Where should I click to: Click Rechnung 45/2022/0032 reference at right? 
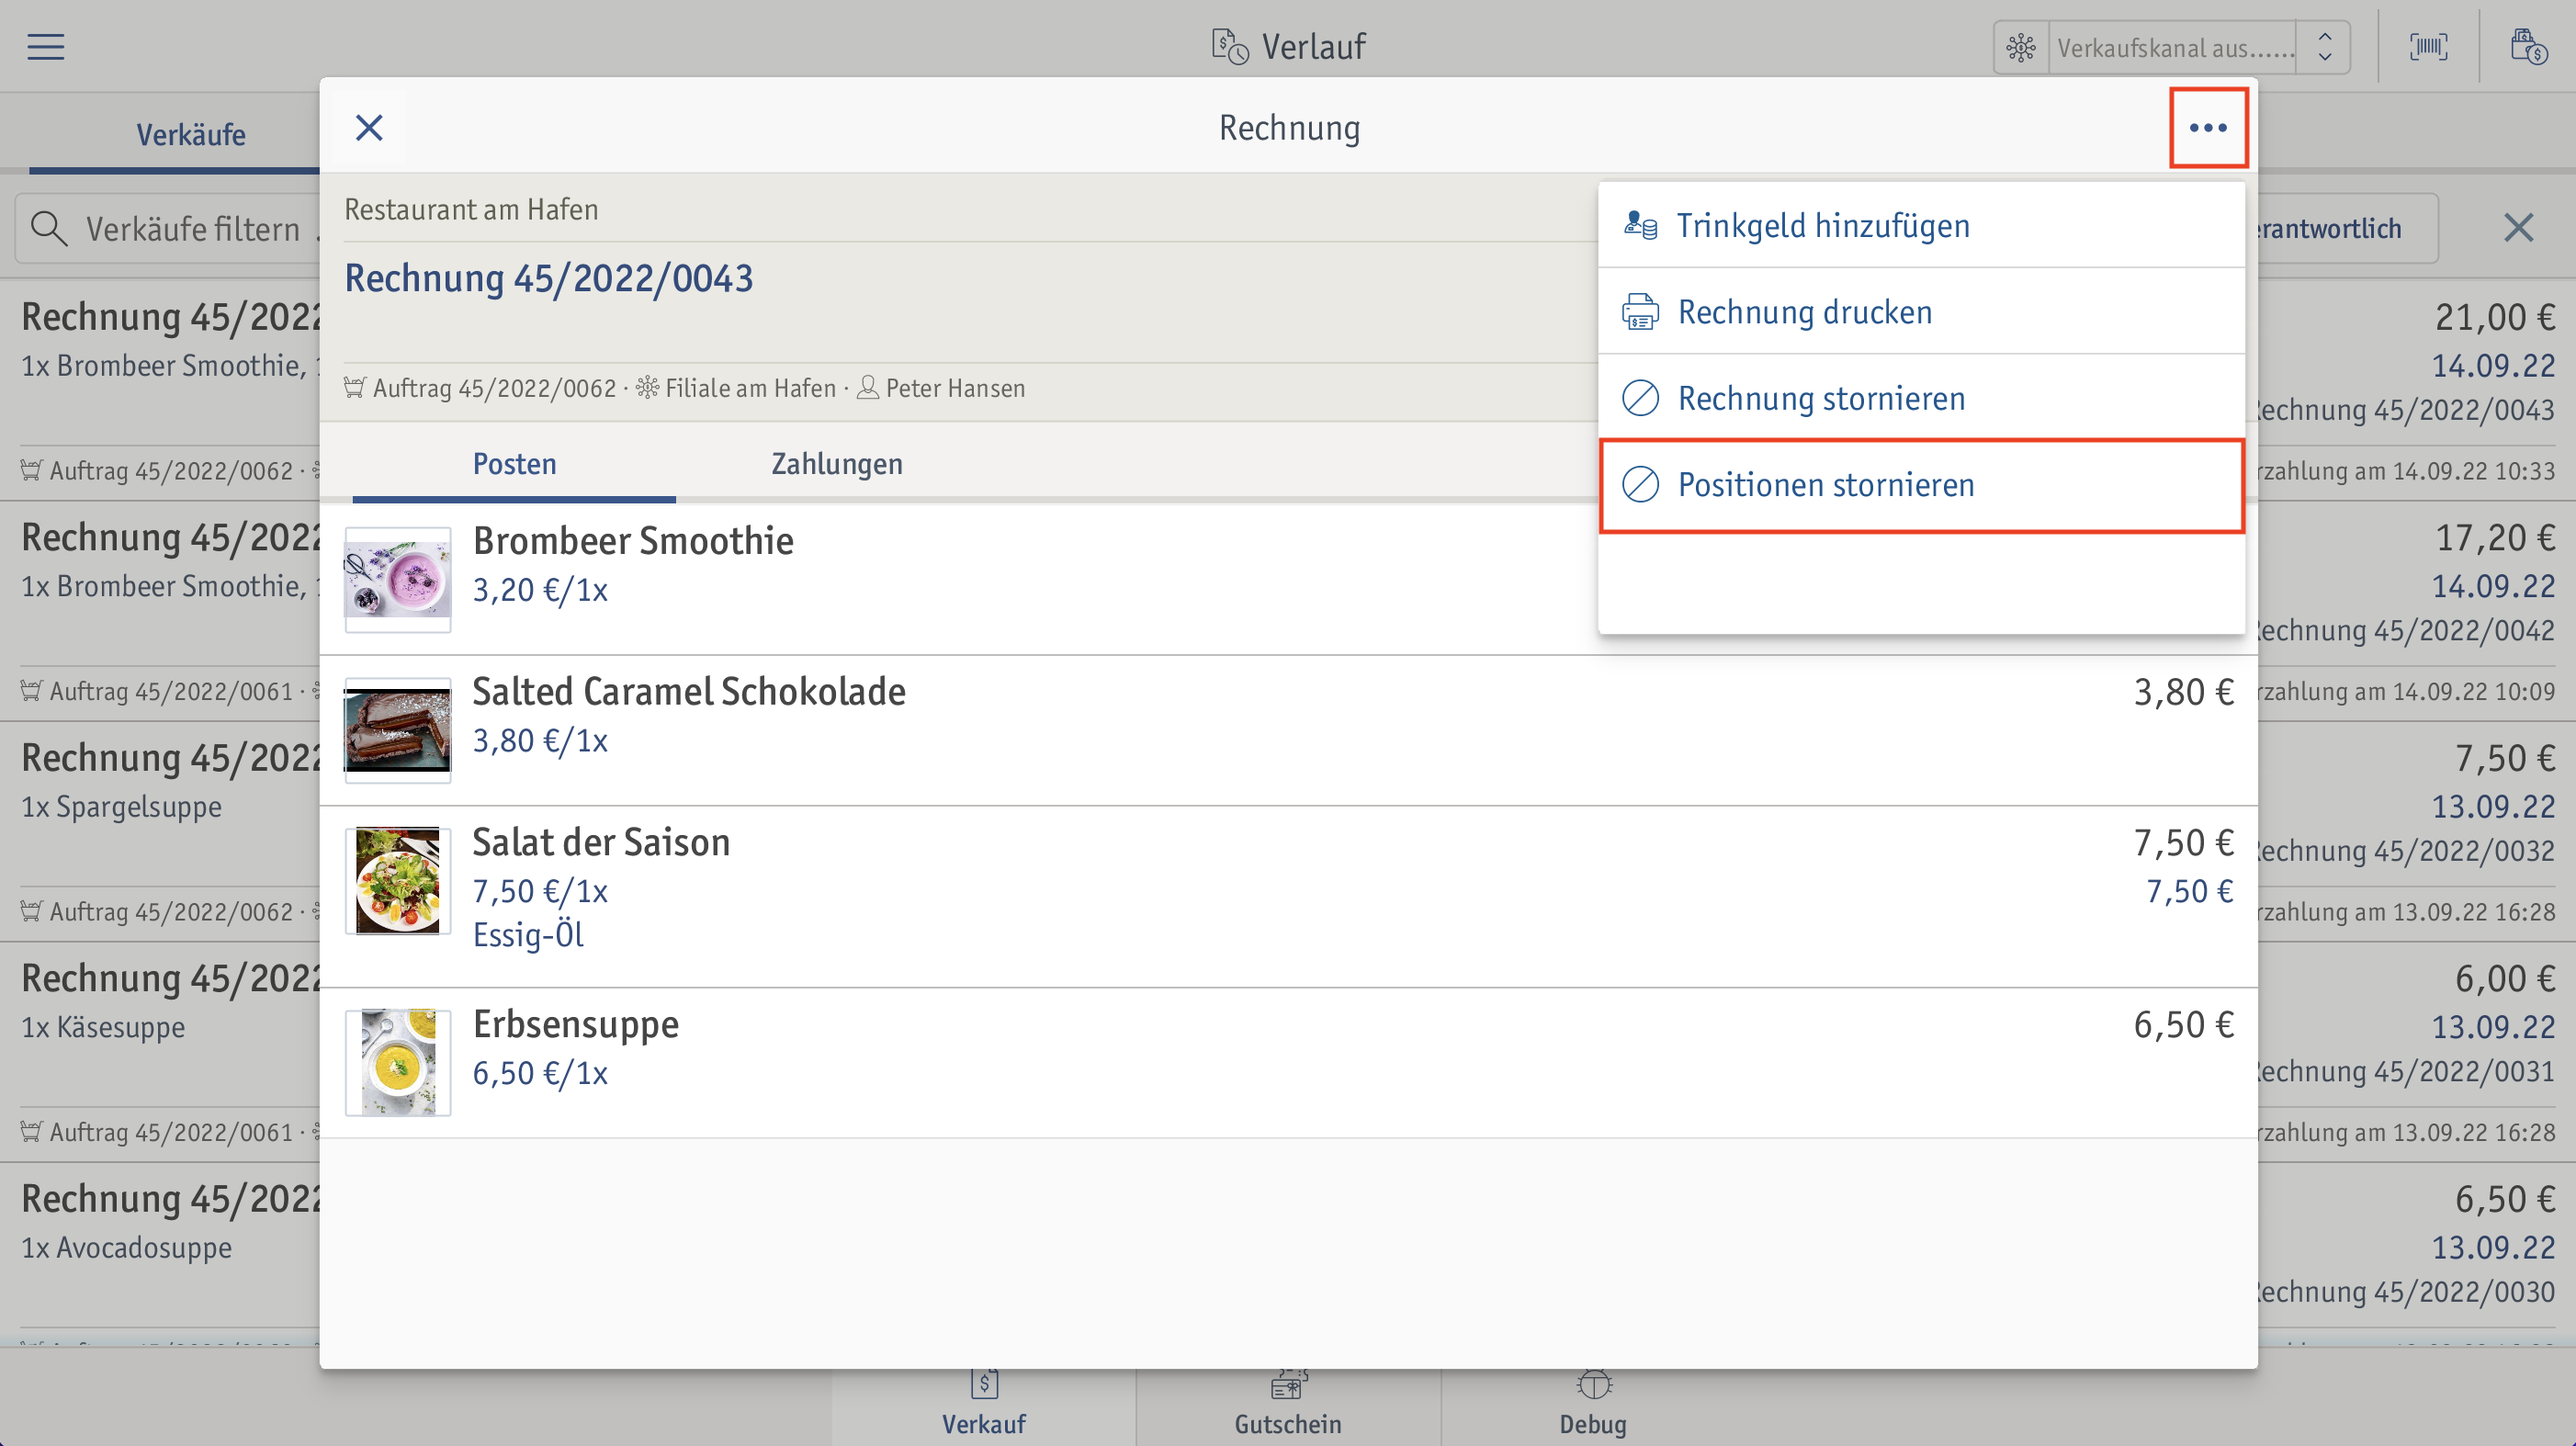point(2407,851)
